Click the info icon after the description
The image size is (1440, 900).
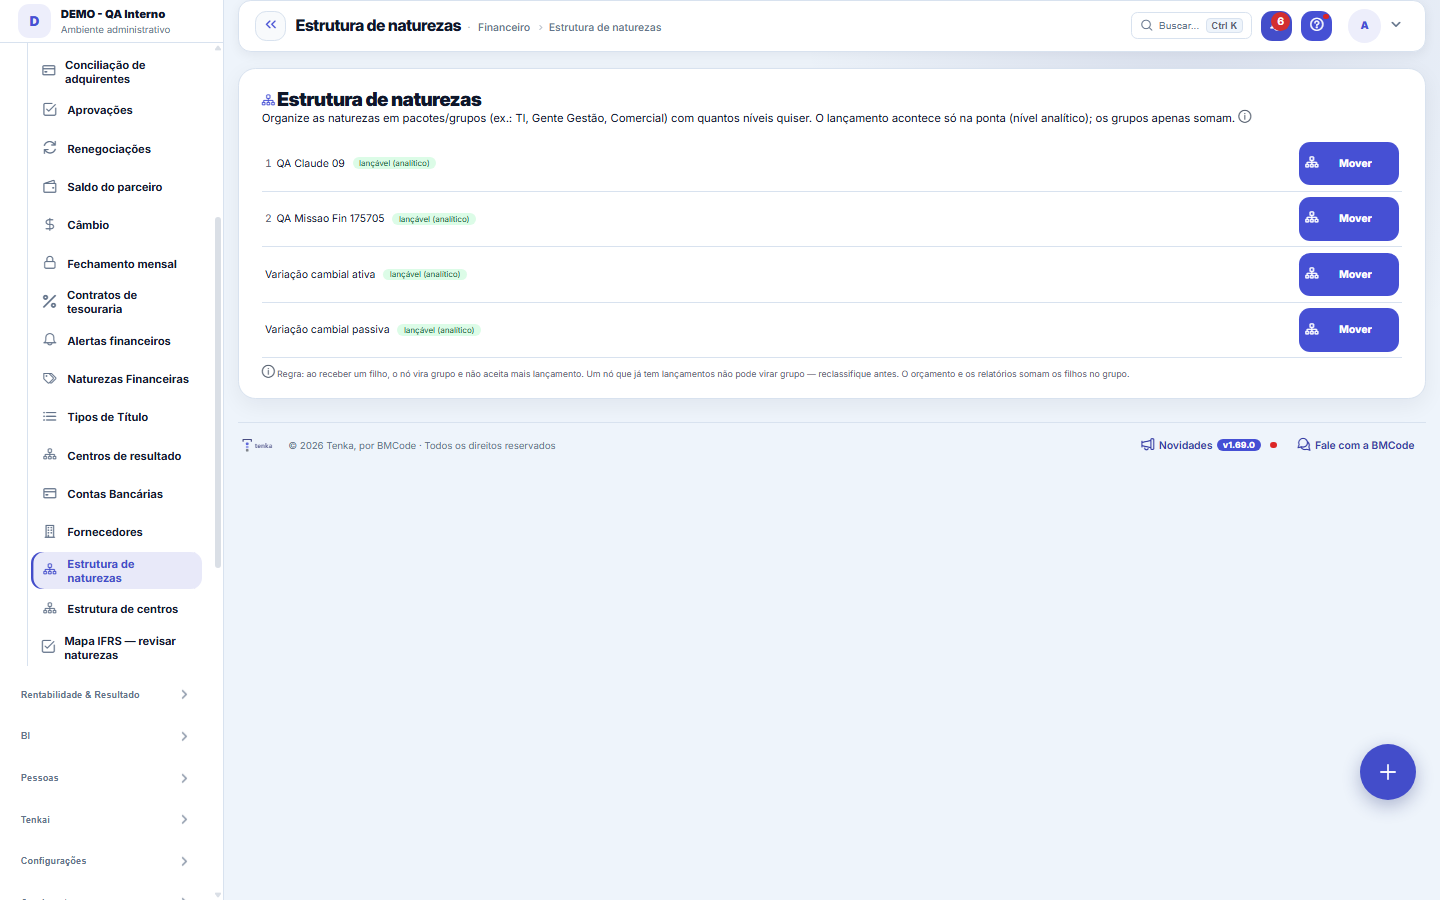tap(1245, 117)
